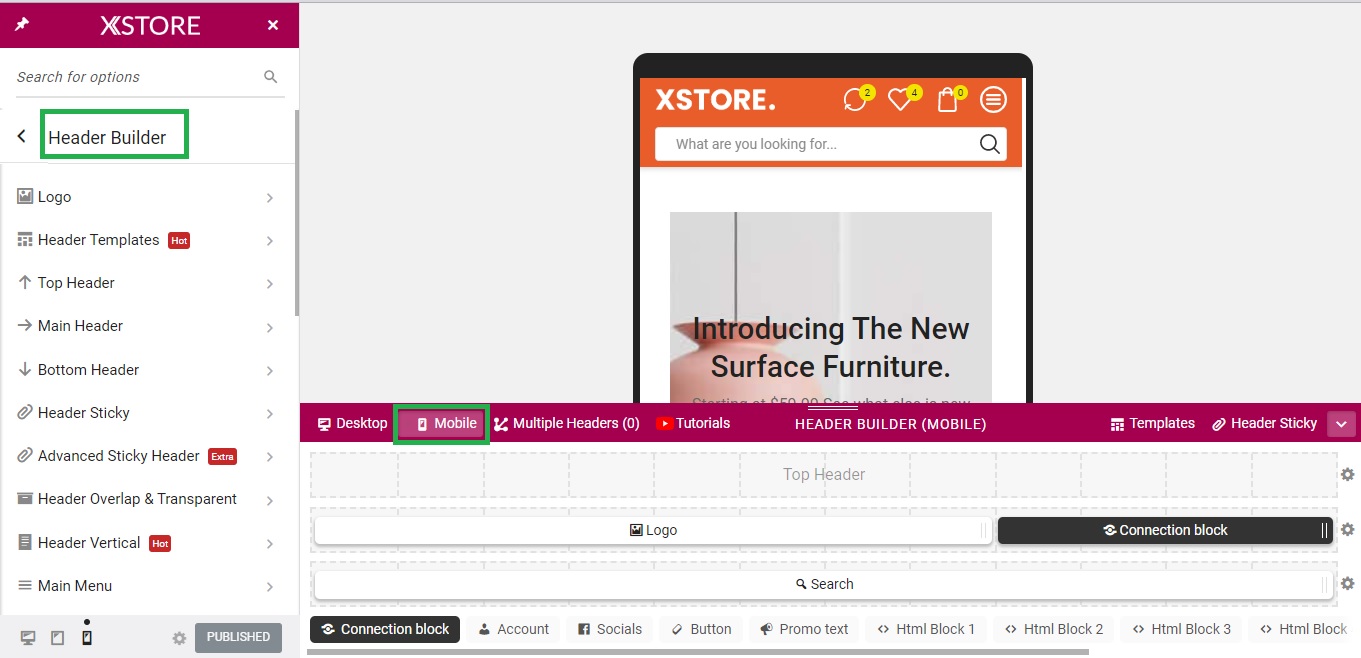
Task: Open Header Sticky in builder toolbar
Action: tap(1264, 423)
